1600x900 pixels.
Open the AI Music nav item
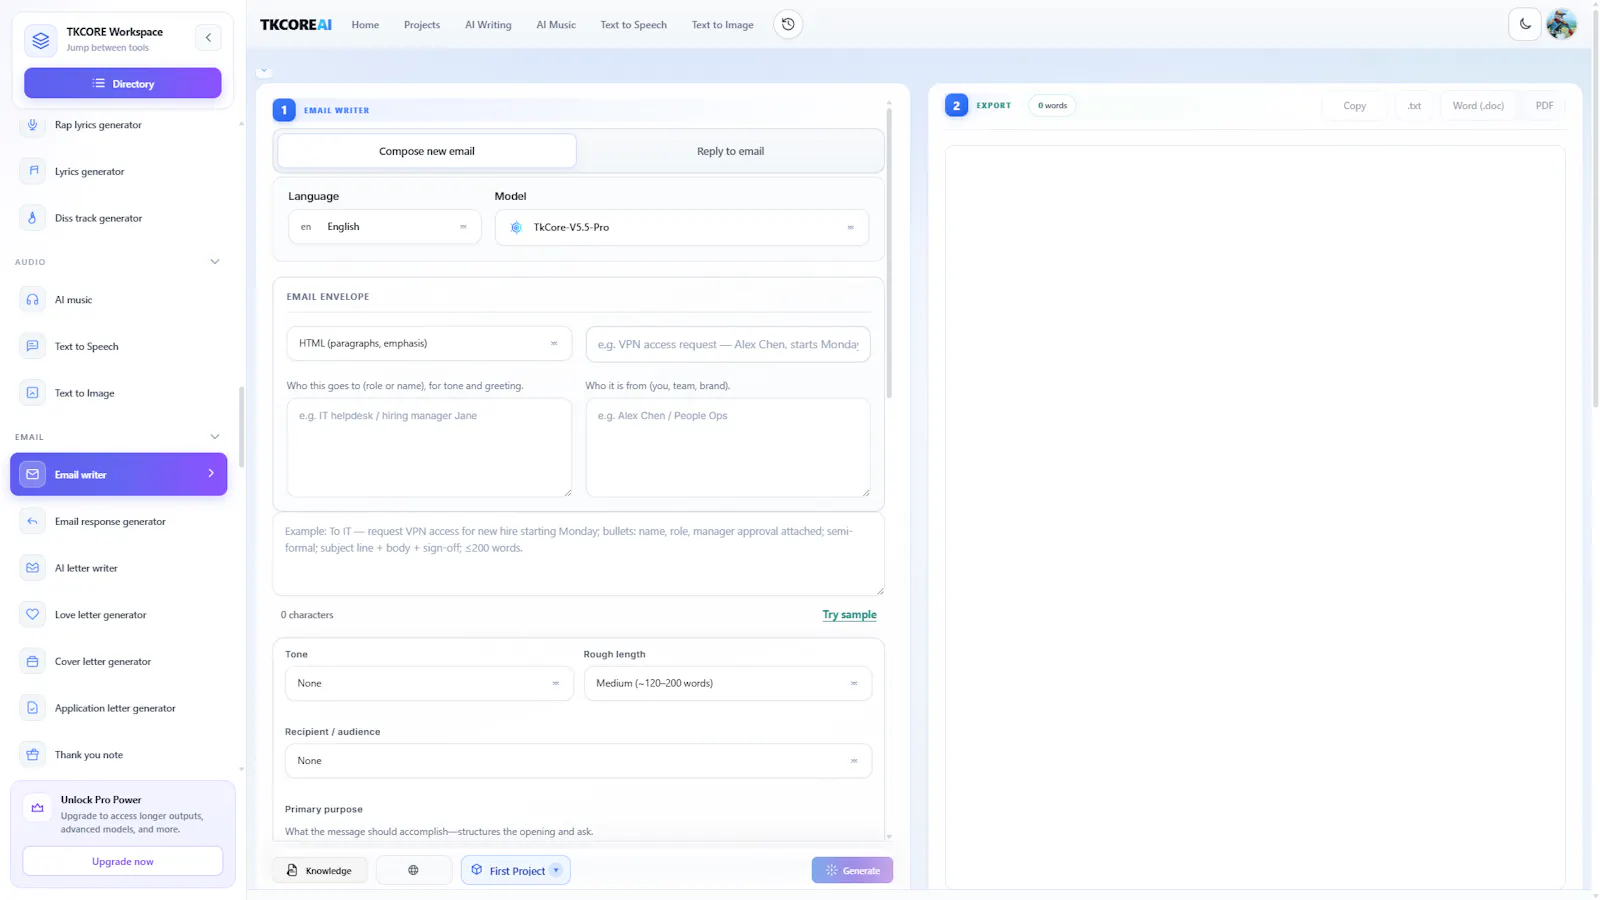pos(556,25)
